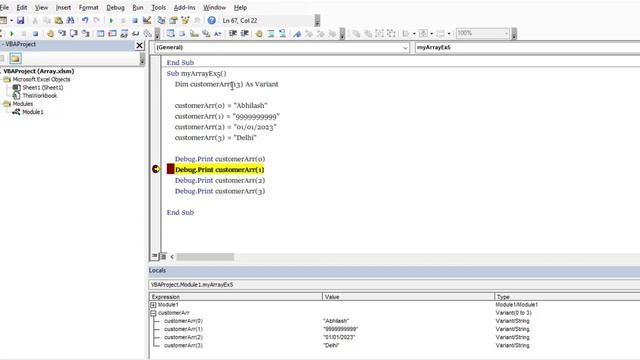Click the highlighted Debug.Print customerArr(1) line
640x360 pixels.
(220, 169)
